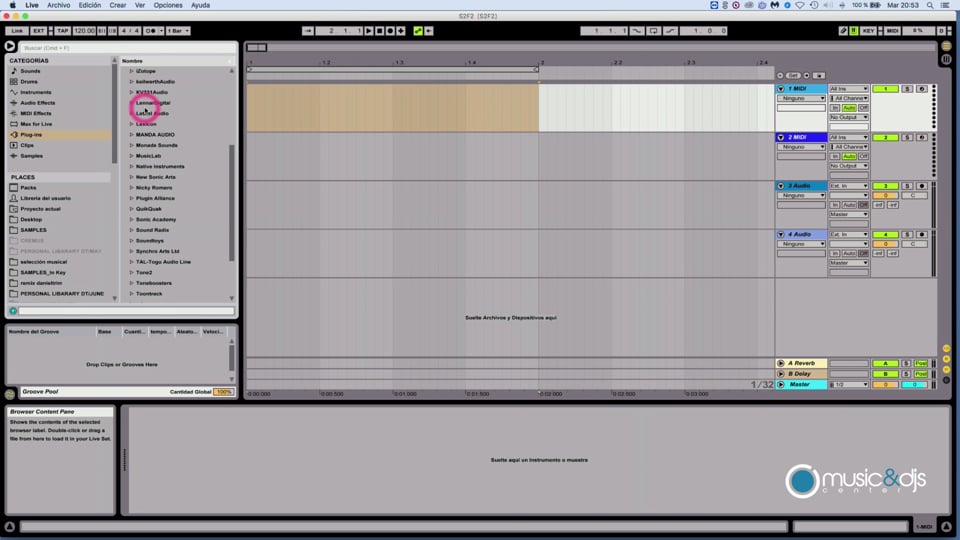The image size is (960, 540).
Task: Show Session View selector icon
Action: coord(946,59)
